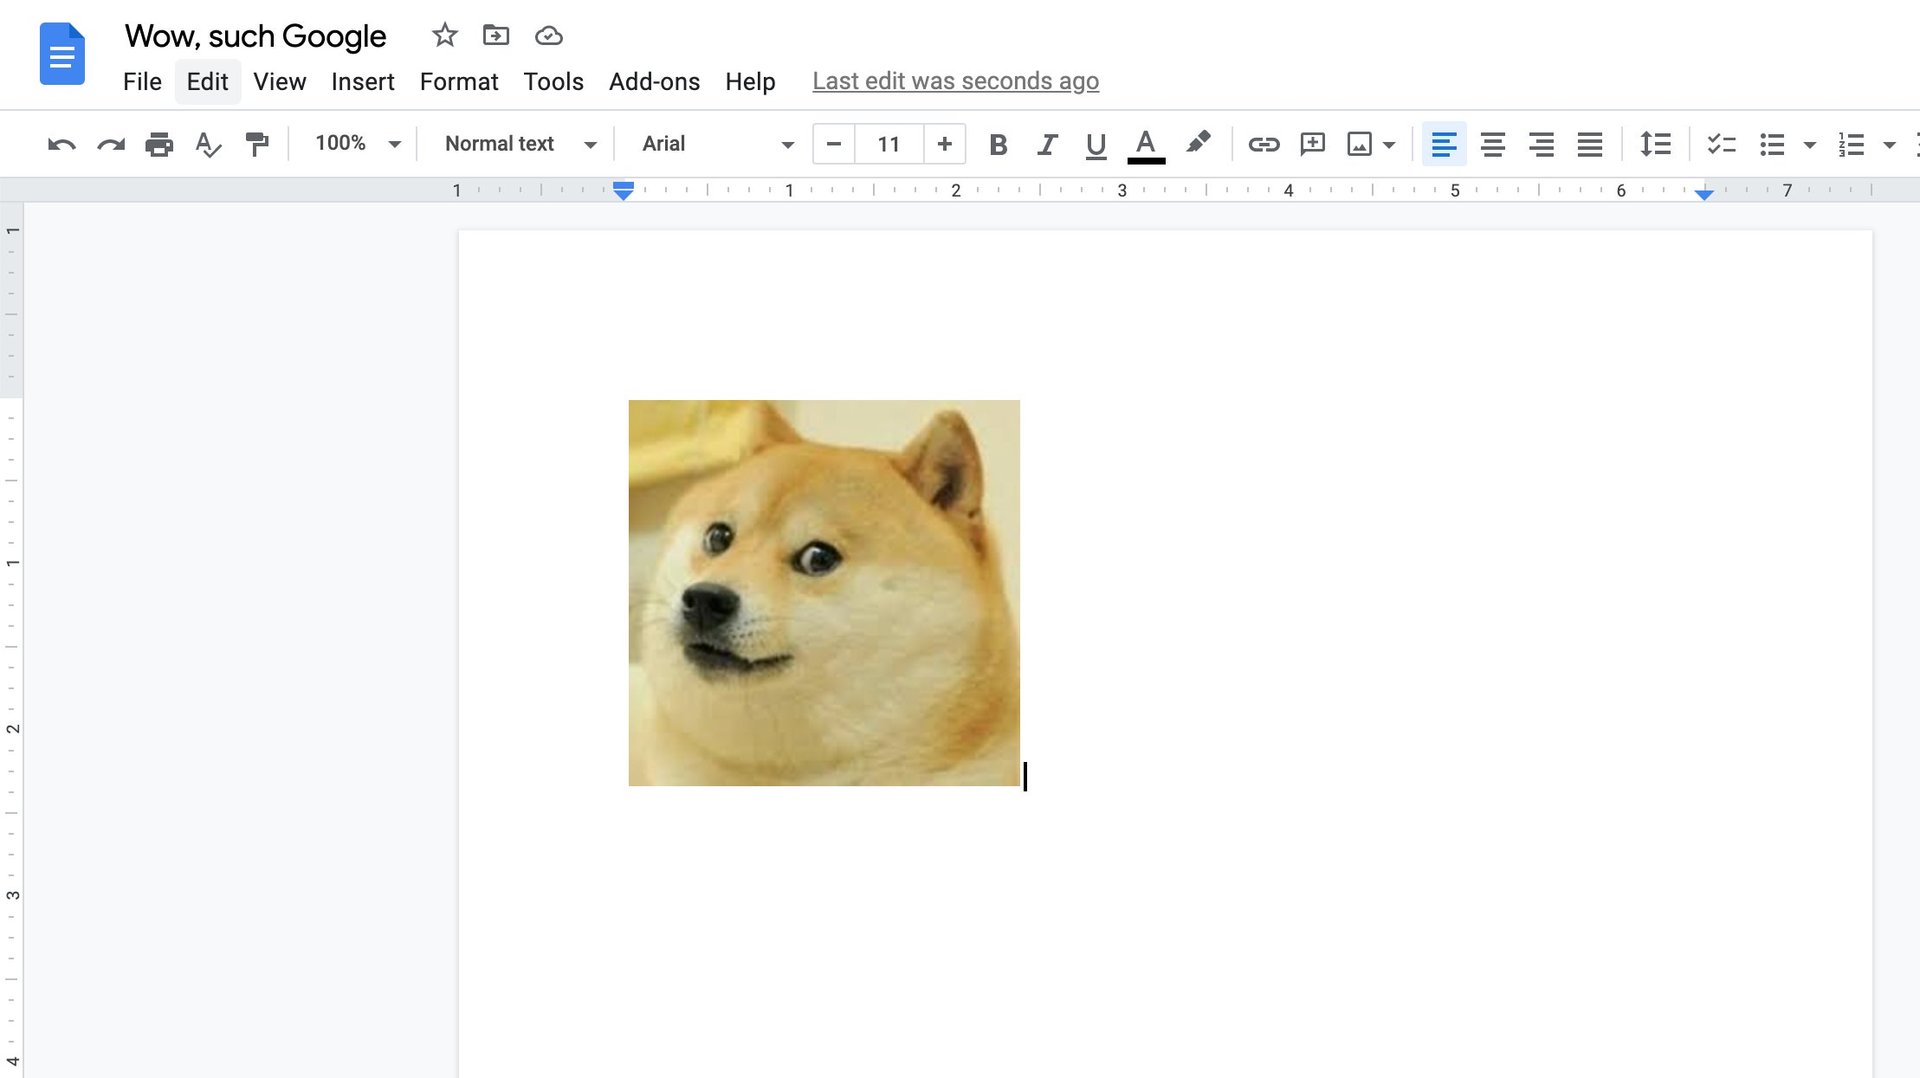The image size is (1920, 1078).
Task: Expand numbered list style options
Action: click(x=1889, y=145)
